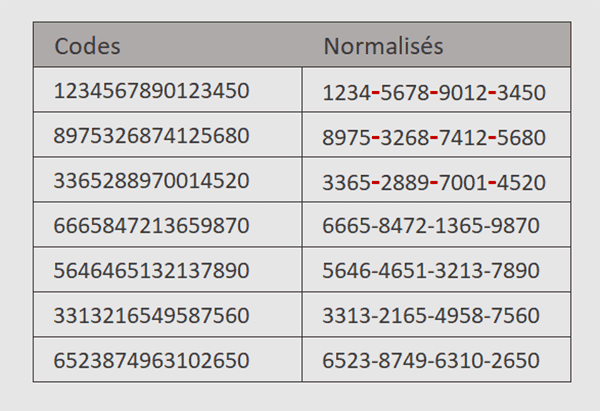Click the code cell 5646465132137890

pos(151,271)
